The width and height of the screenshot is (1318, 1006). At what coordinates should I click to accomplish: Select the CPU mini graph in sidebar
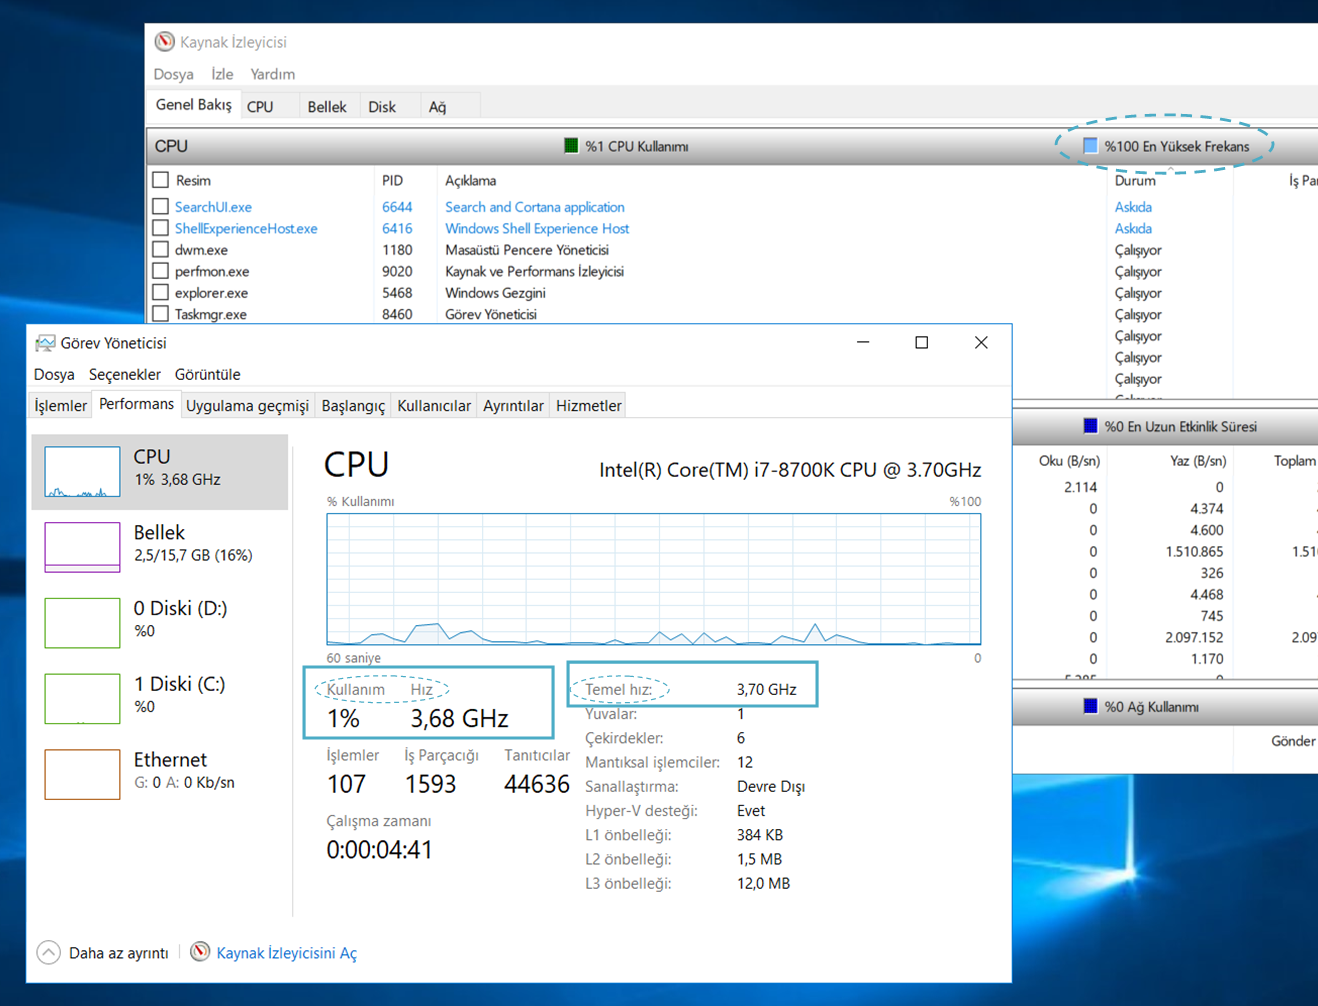[x=82, y=471]
